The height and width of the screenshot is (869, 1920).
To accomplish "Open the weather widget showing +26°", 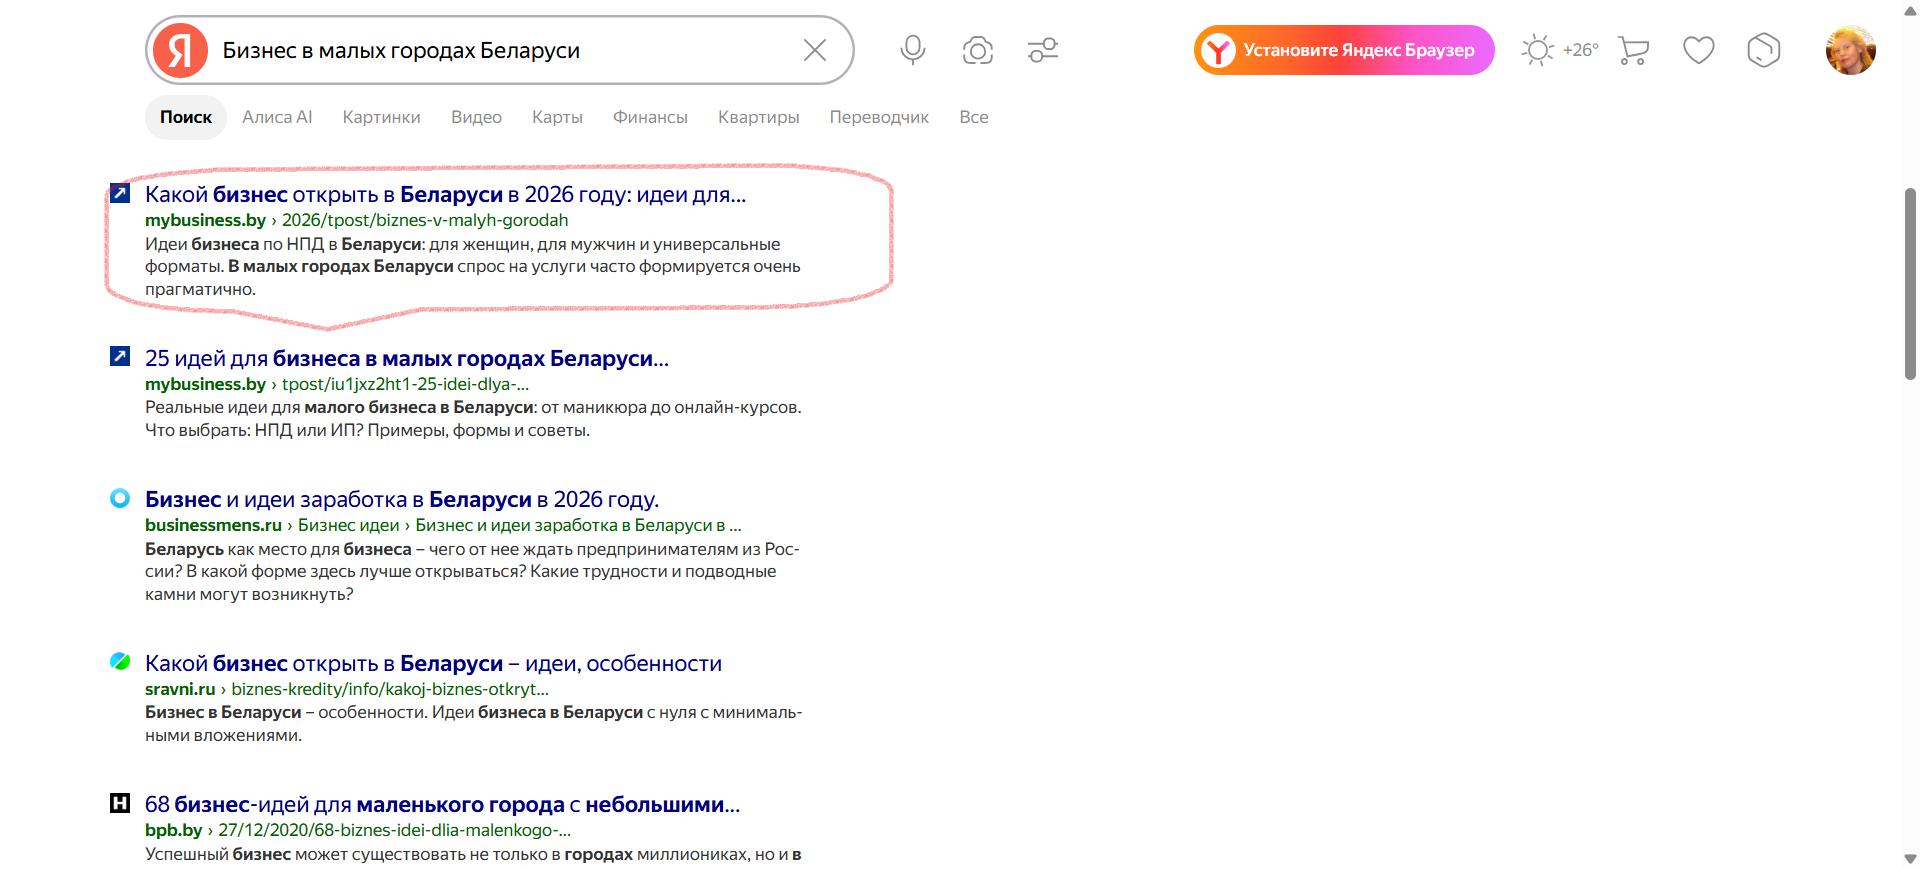I will tap(1560, 50).
